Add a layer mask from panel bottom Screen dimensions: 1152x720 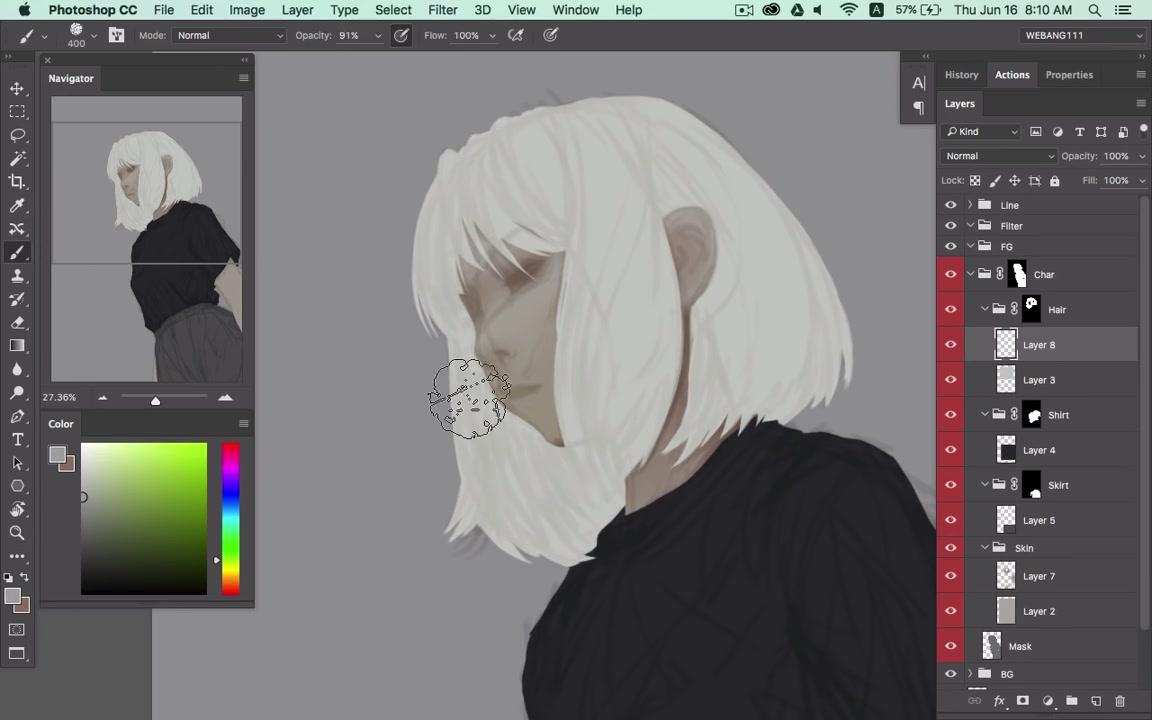coord(1022,701)
